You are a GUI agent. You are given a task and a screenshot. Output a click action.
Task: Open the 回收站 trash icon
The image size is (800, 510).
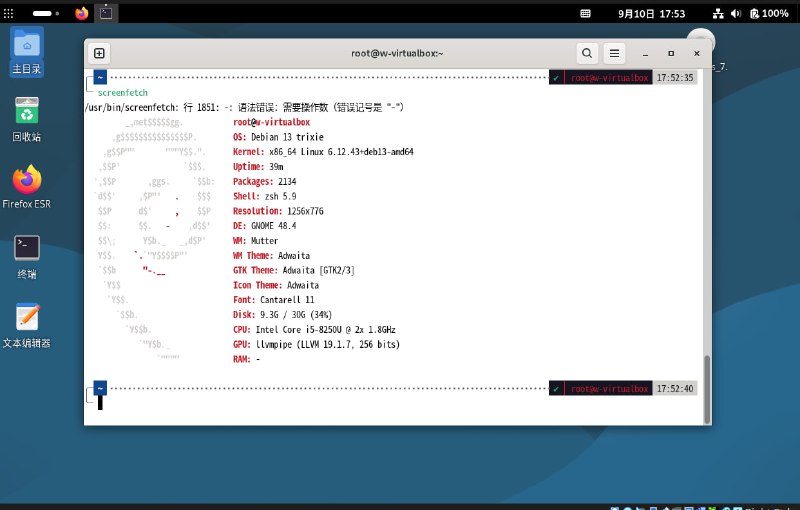27,119
